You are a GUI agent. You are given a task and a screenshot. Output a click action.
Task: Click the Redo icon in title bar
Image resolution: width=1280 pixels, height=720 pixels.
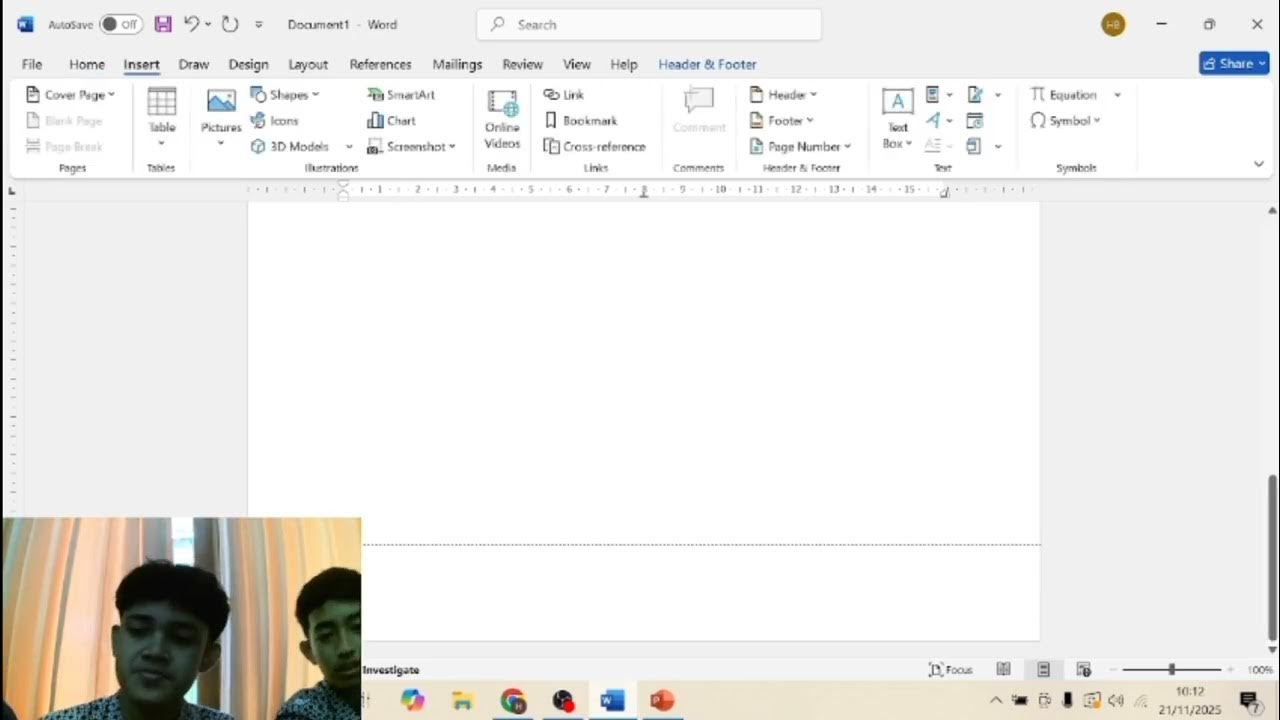(230, 24)
